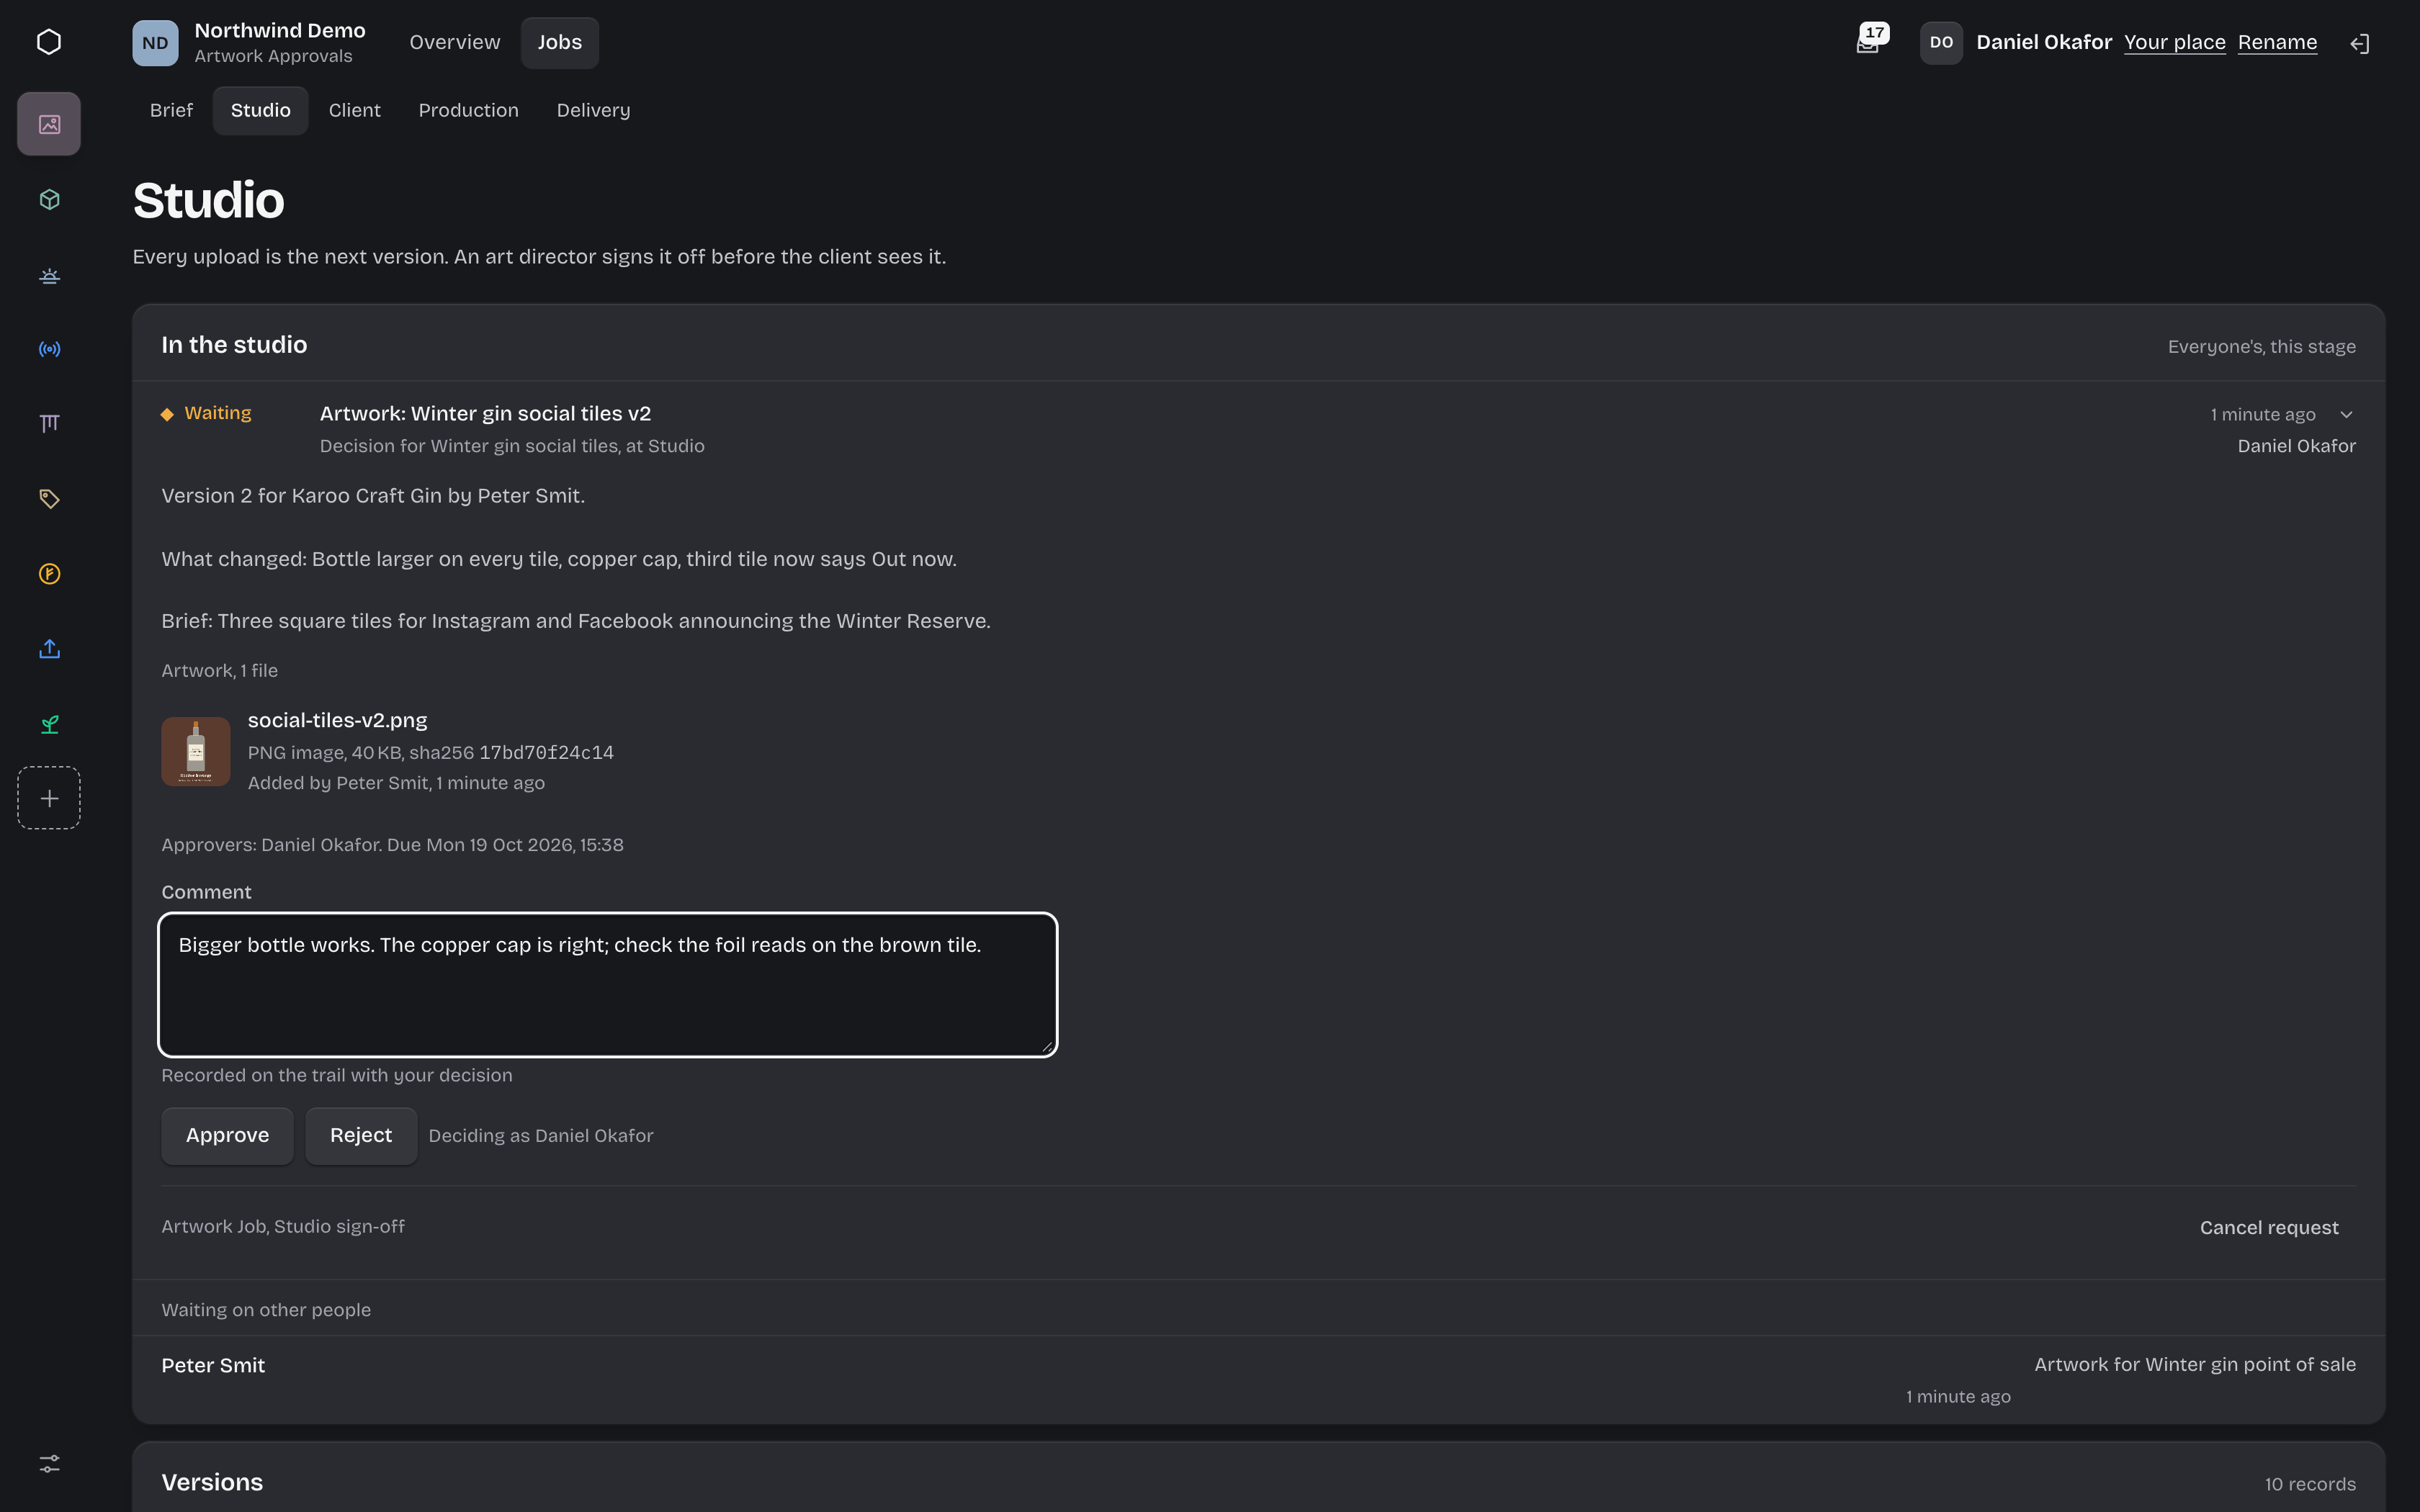Switch to the Overview tab

454,42
